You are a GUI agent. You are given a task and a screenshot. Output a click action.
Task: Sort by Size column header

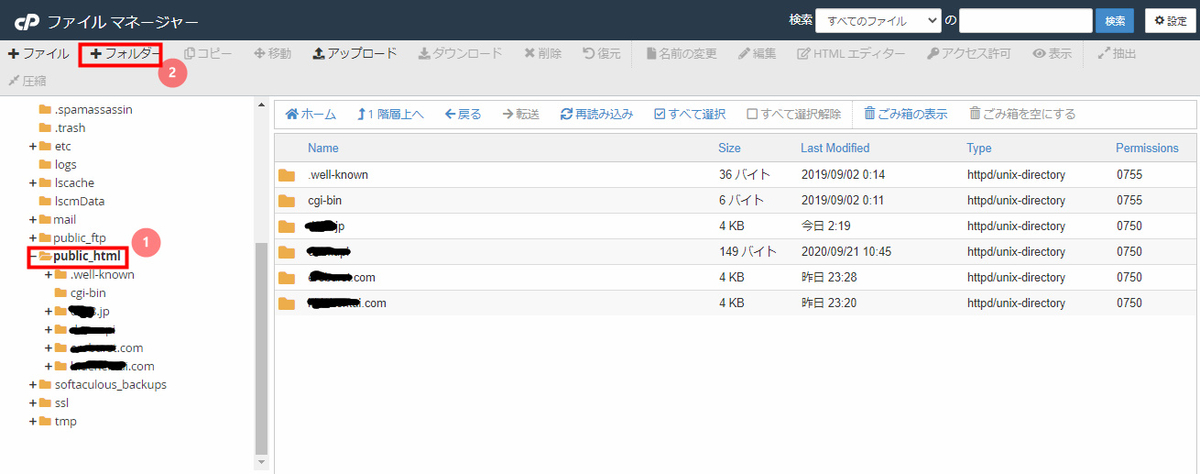point(729,148)
